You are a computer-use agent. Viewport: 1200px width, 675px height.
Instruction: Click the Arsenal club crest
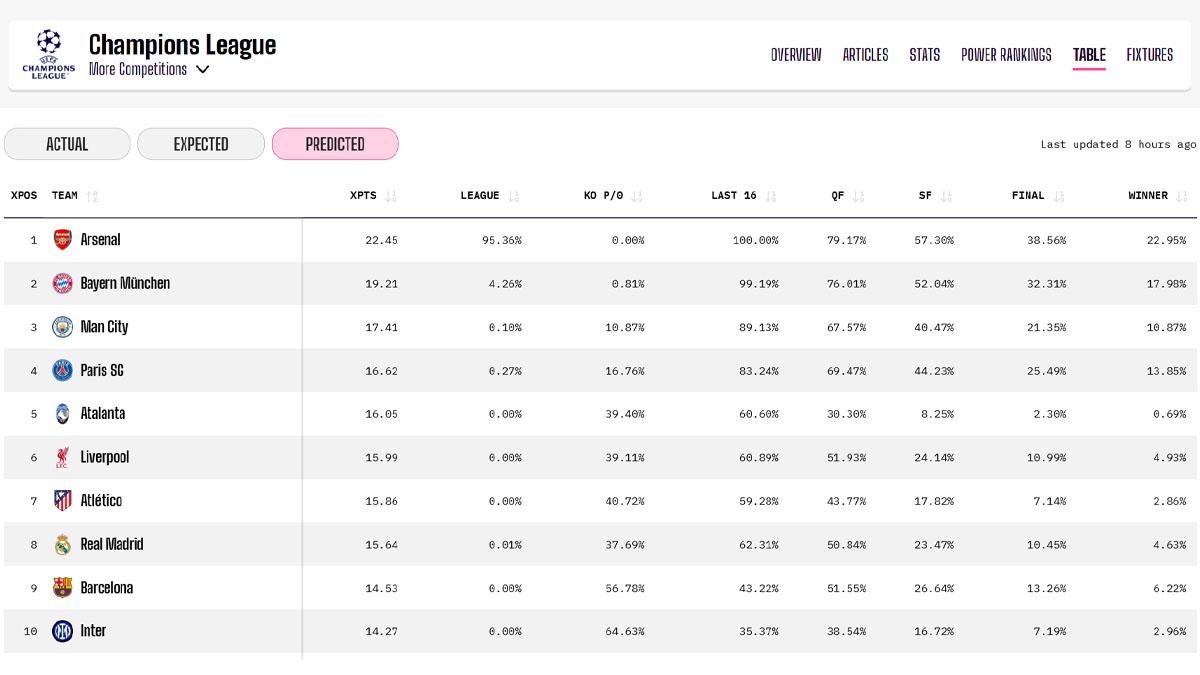coord(63,240)
